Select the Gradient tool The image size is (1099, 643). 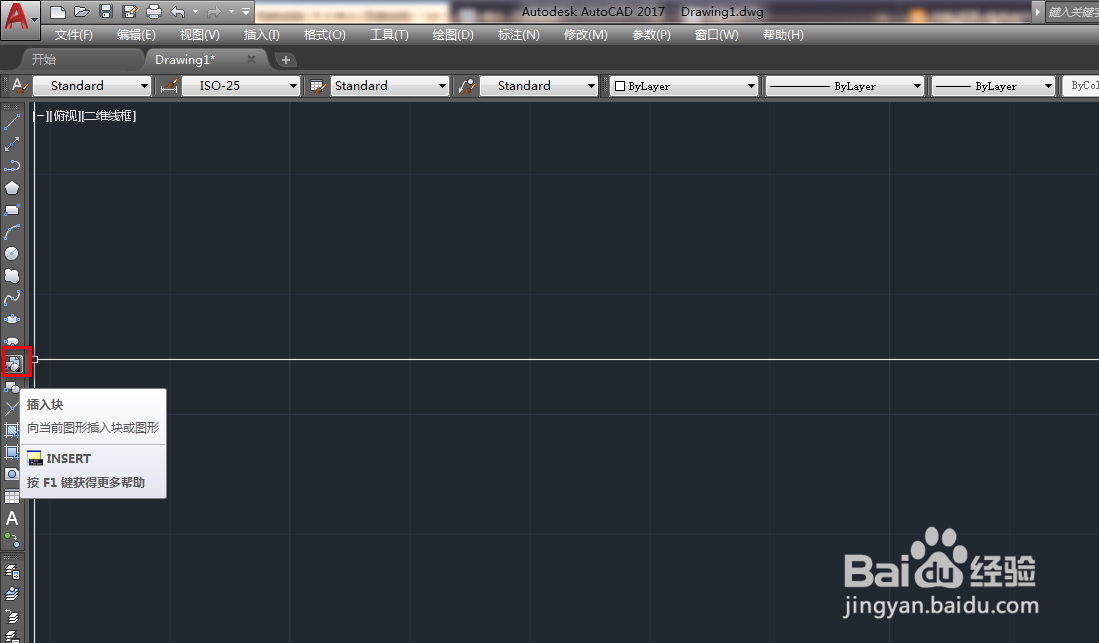coord(12,452)
